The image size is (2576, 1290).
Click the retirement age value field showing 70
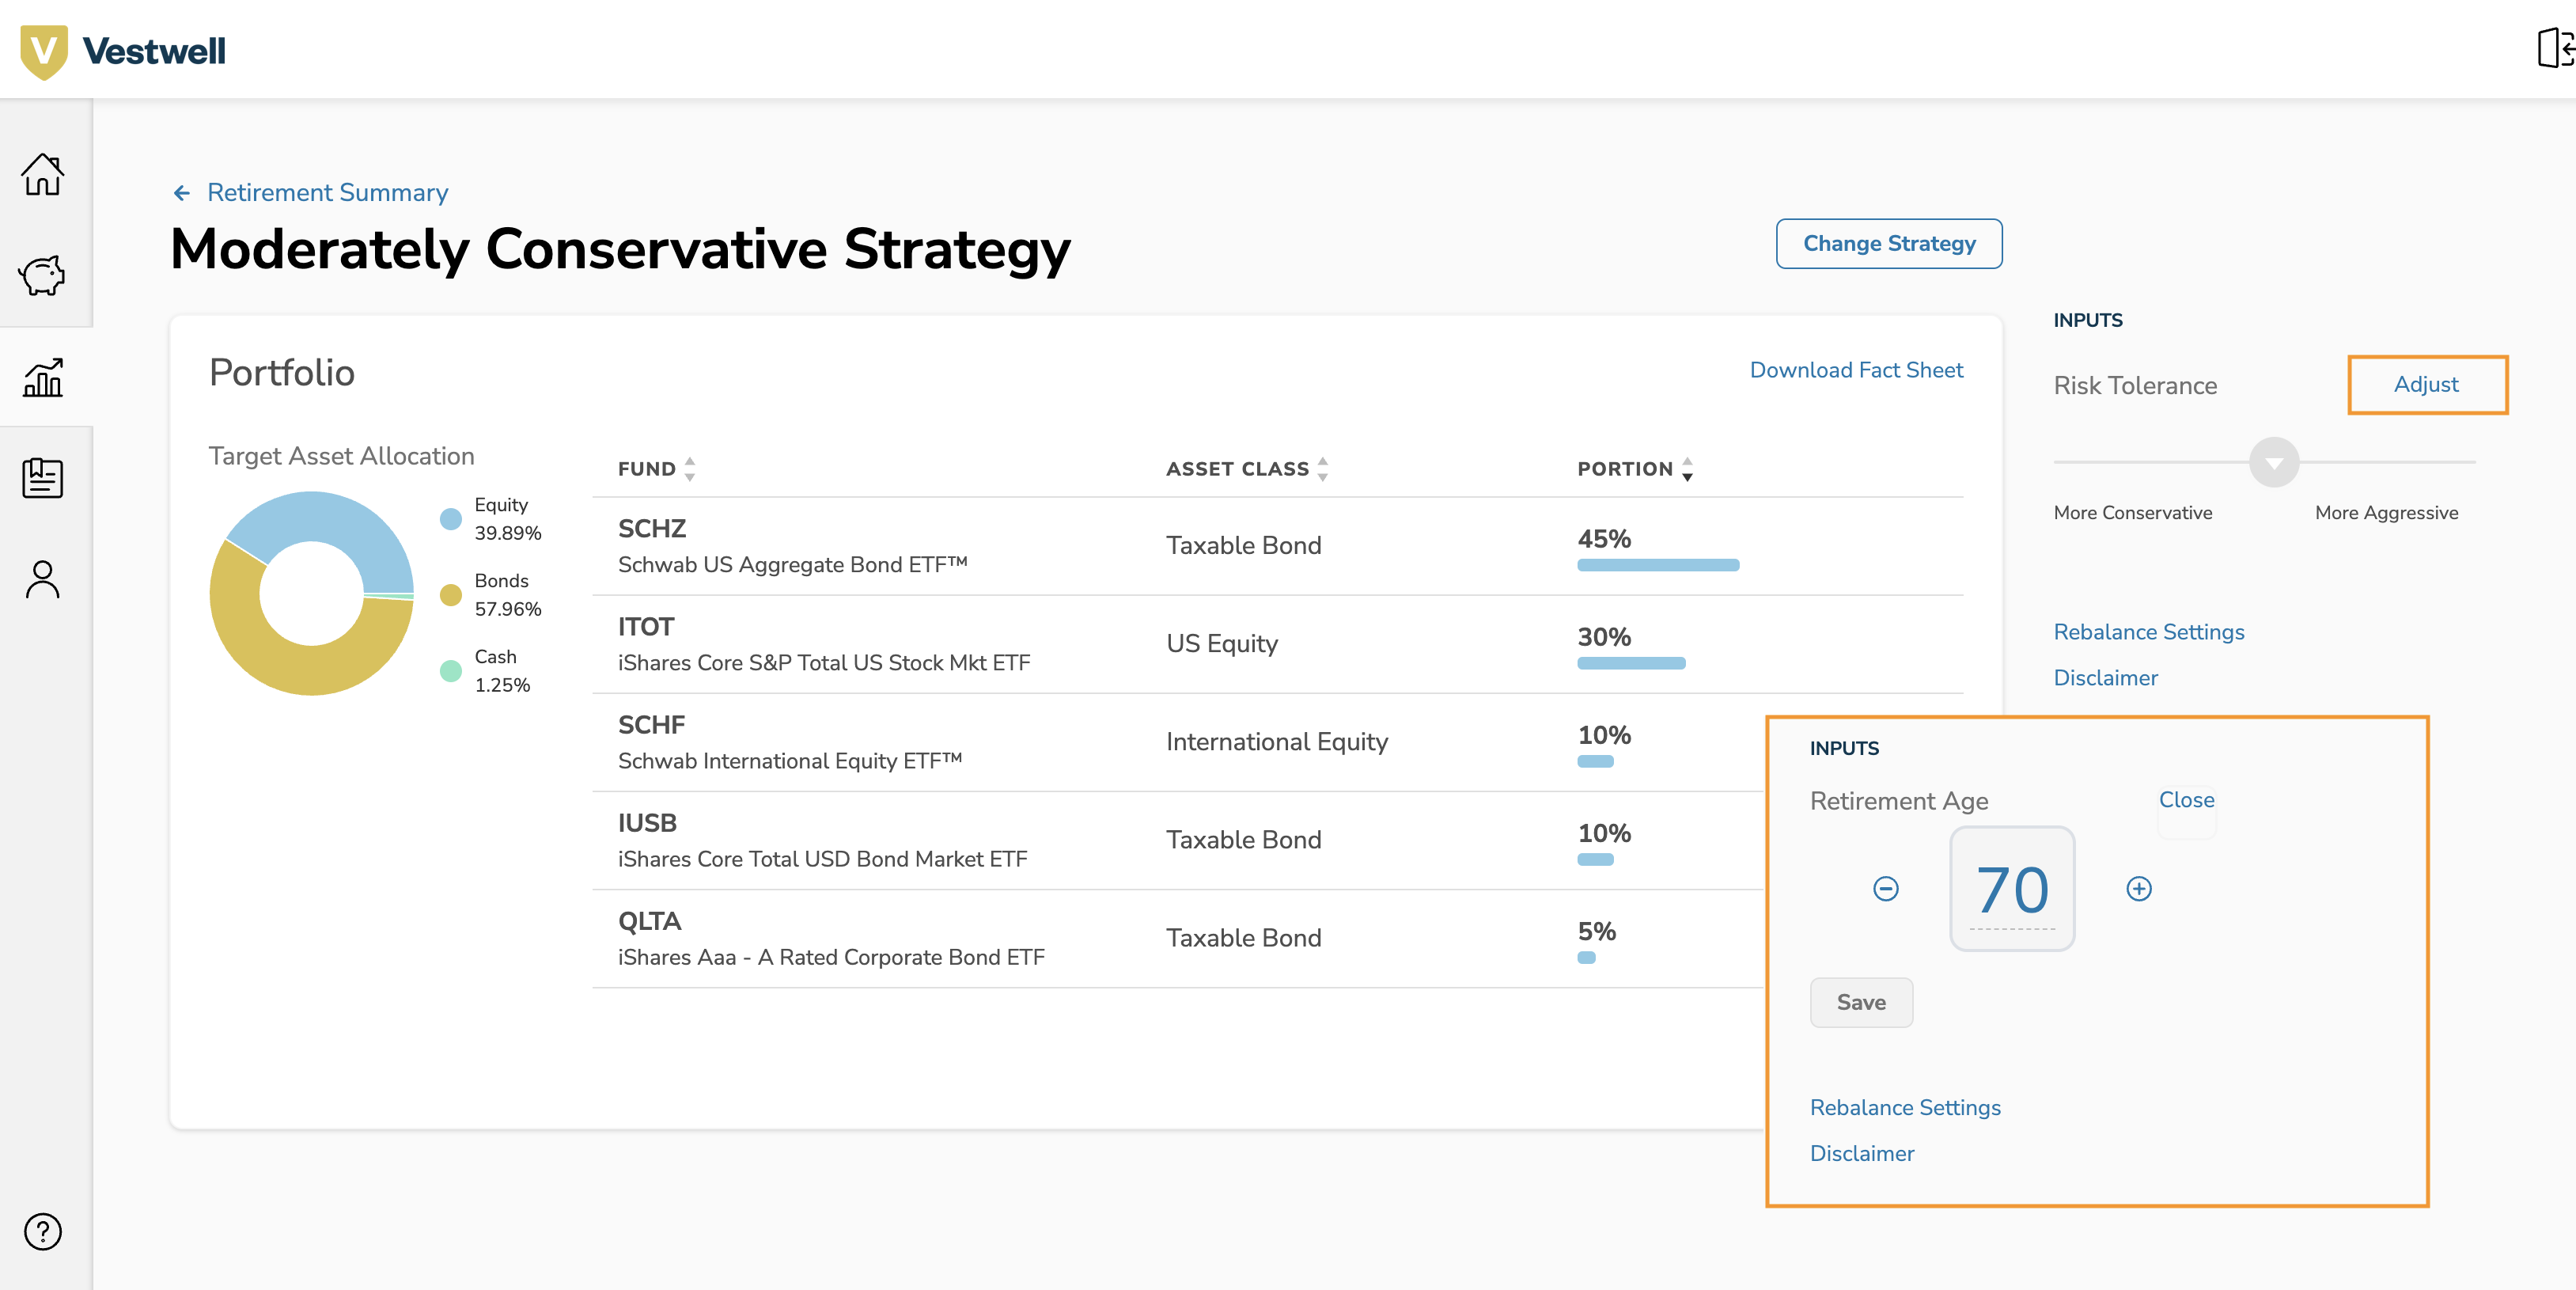(x=2012, y=889)
